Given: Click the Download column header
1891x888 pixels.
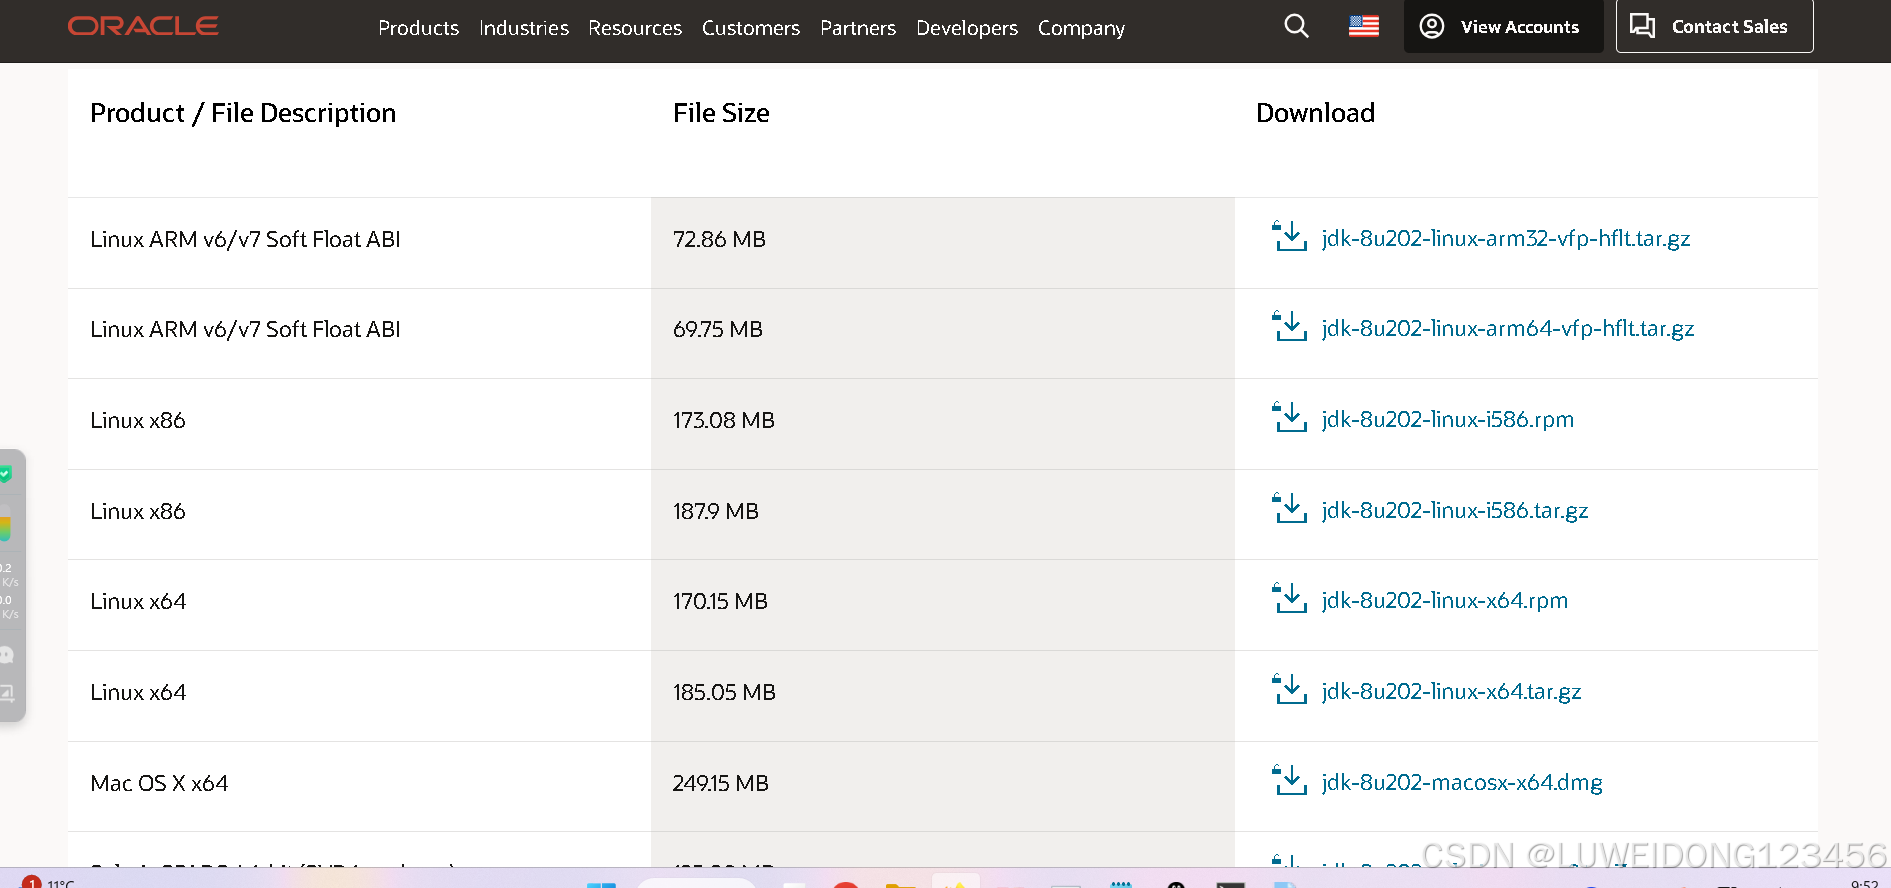Looking at the screenshot, I should click(x=1315, y=113).
